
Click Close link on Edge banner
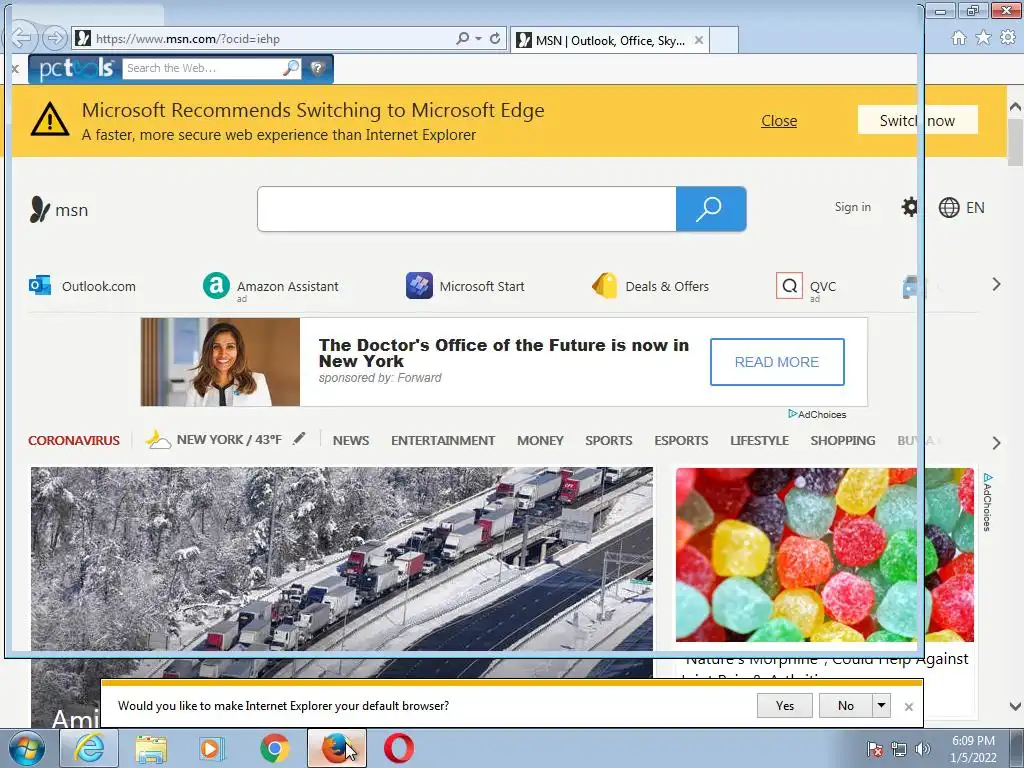pyautogui.click(x=779, y=121)
